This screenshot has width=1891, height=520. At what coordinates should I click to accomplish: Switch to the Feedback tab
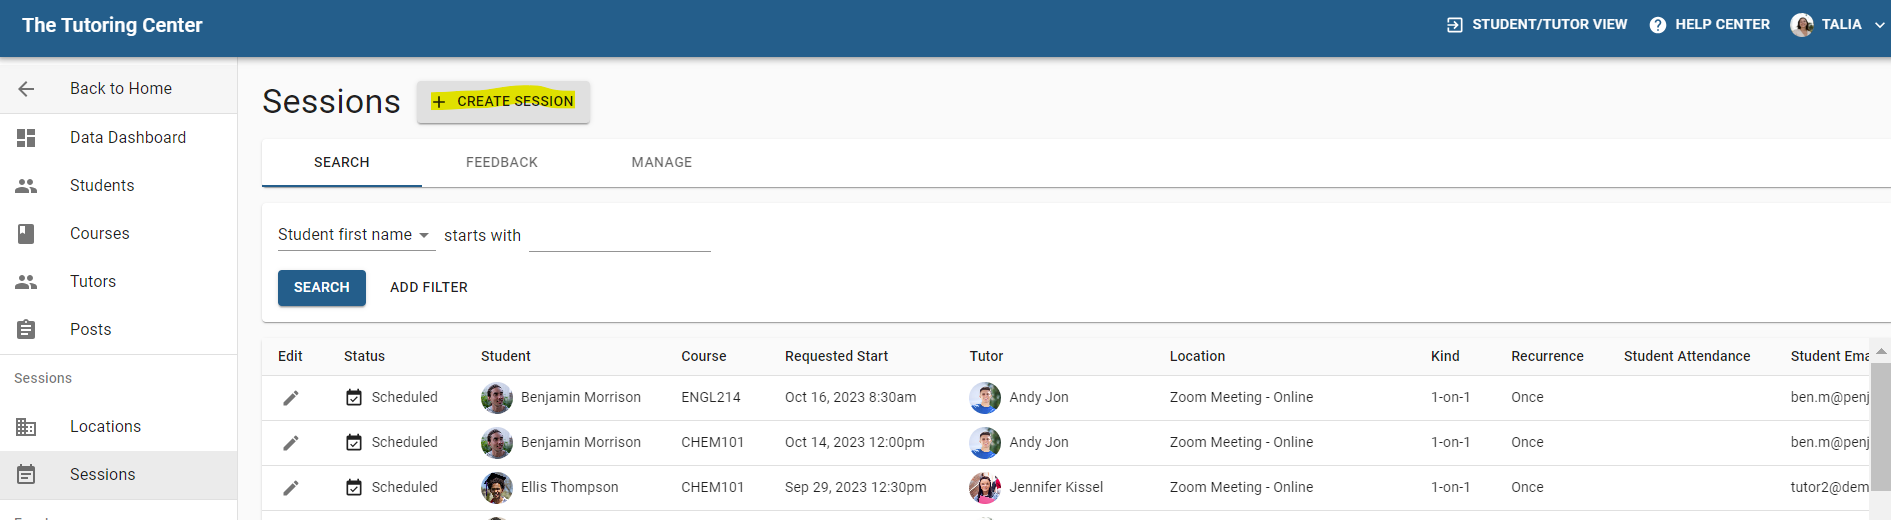click(x=502, y=162)
